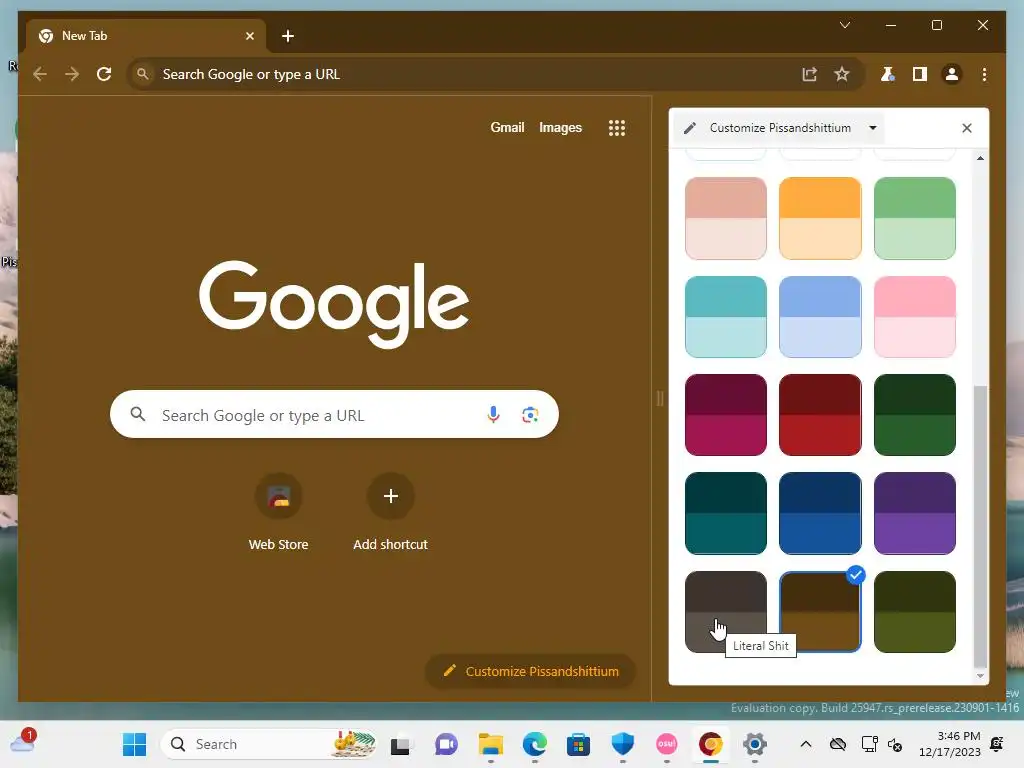Click Customize Pissandshittium button at bottom

pyautogui.click(x=530, y=671)
